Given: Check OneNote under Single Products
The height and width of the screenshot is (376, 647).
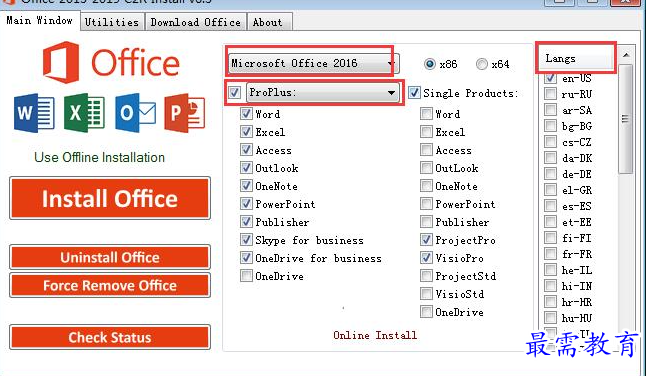Looking at the screenshot, I should [x=426, y=186].
